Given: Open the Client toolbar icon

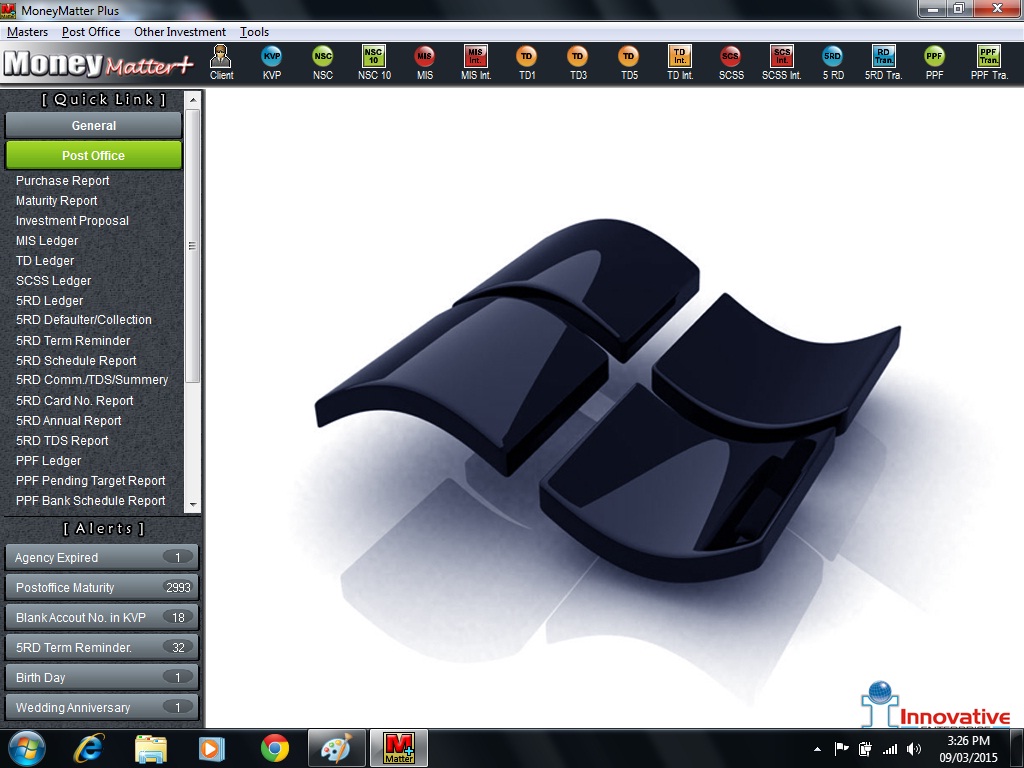Looking at the screenshot, I should (x=221, y=62).
